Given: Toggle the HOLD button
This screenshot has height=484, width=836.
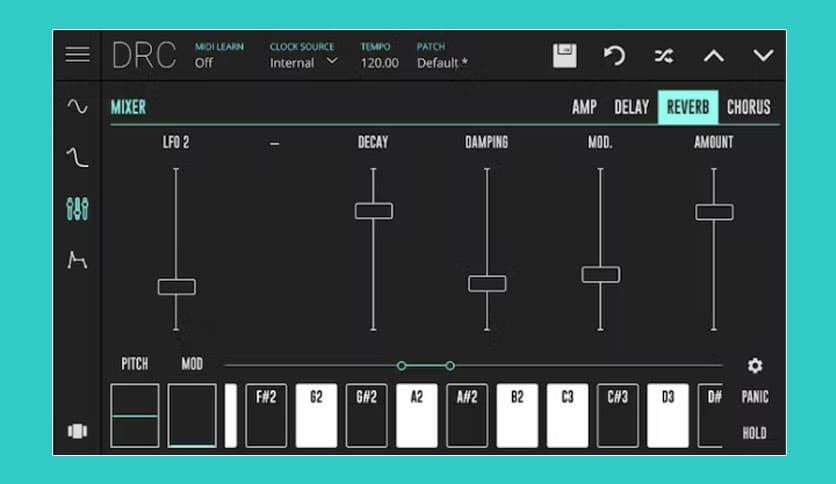Looking at the screenshot, I should [755, 433].
